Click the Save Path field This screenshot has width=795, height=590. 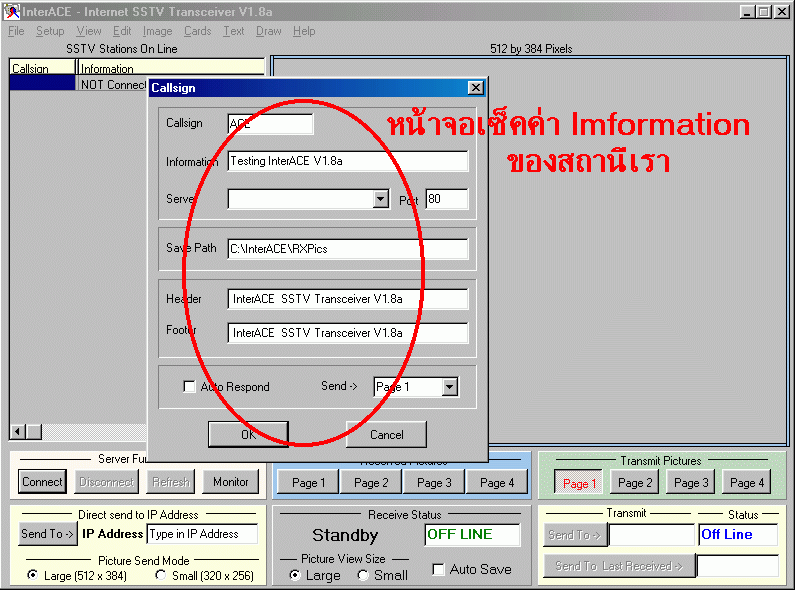[348, 249]
